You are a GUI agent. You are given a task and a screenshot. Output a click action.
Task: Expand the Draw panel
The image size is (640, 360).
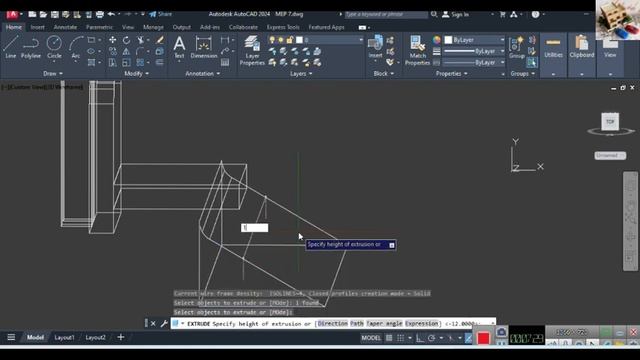tap(53, 74)
